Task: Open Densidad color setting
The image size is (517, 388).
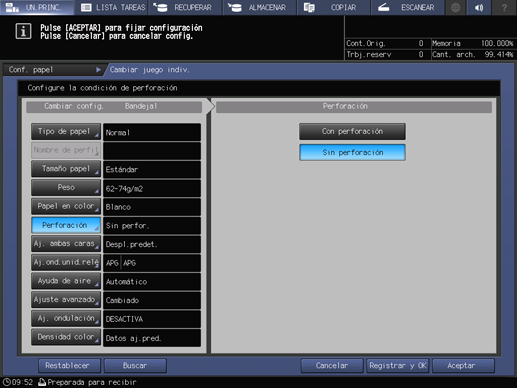Action: [x=66, y=337]
